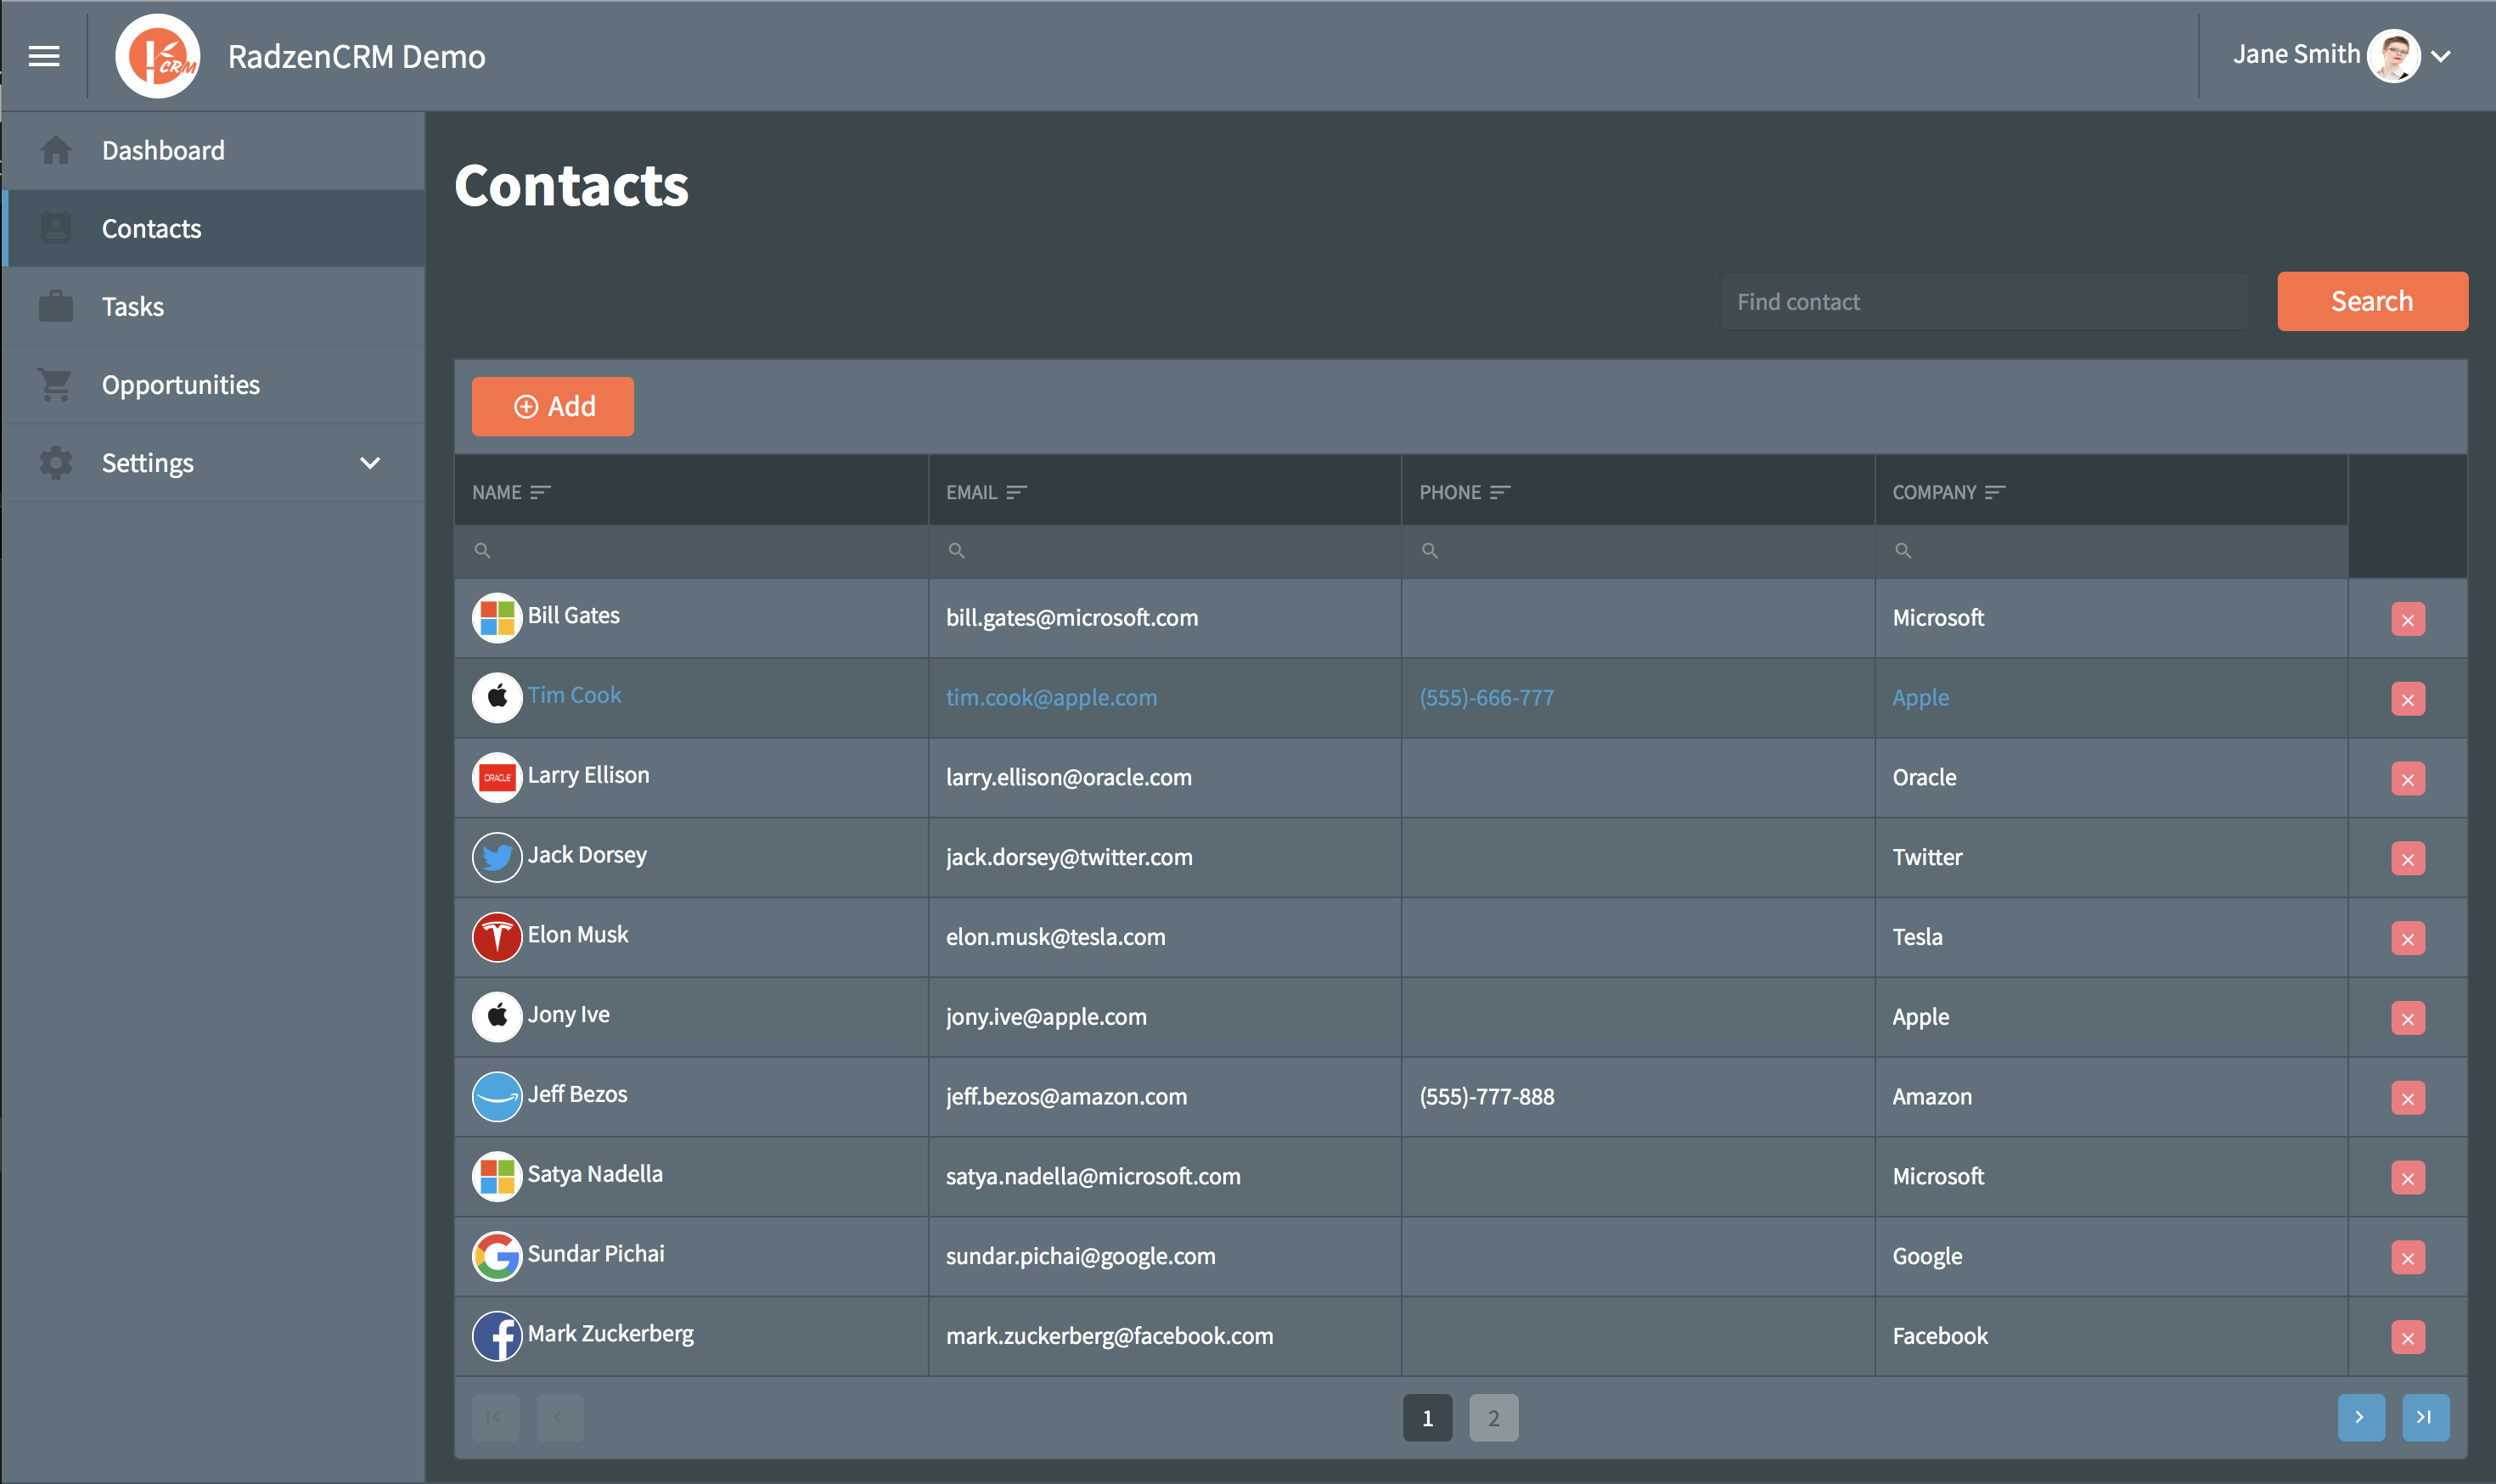Click the elon.musk@tesla.com cell

pos(1165,937)
